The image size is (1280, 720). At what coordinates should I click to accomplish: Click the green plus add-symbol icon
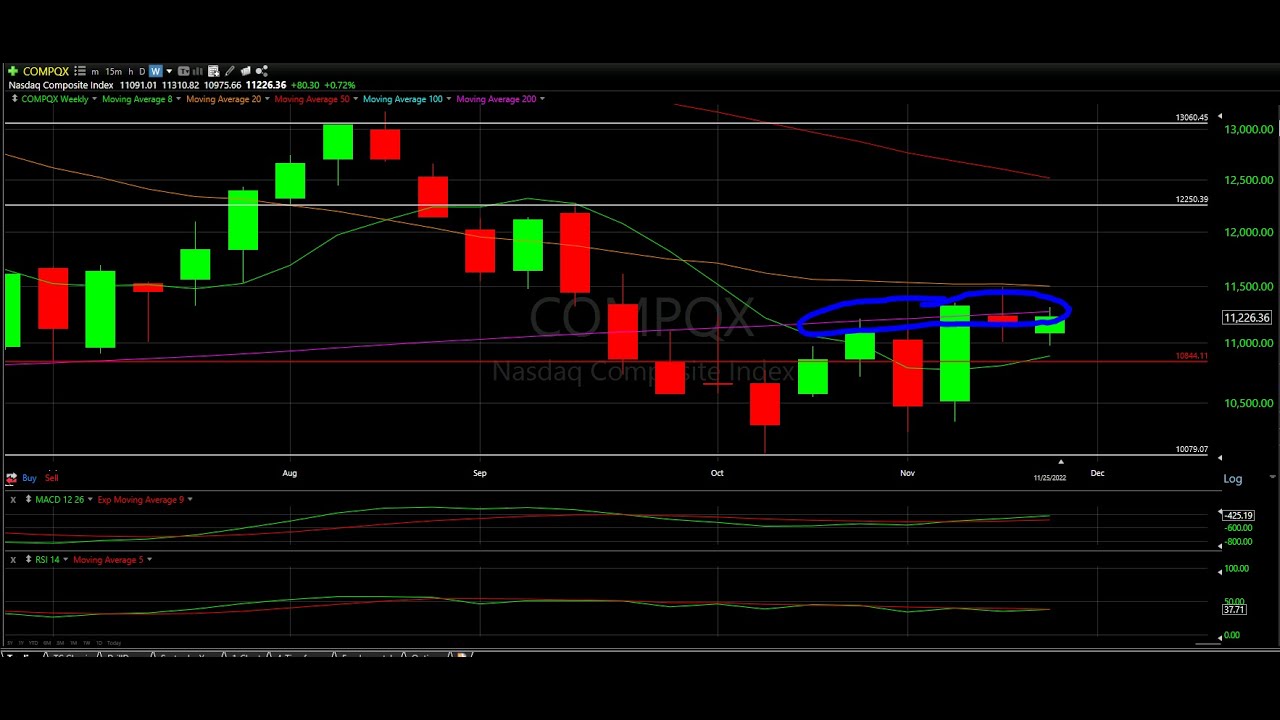13,71
